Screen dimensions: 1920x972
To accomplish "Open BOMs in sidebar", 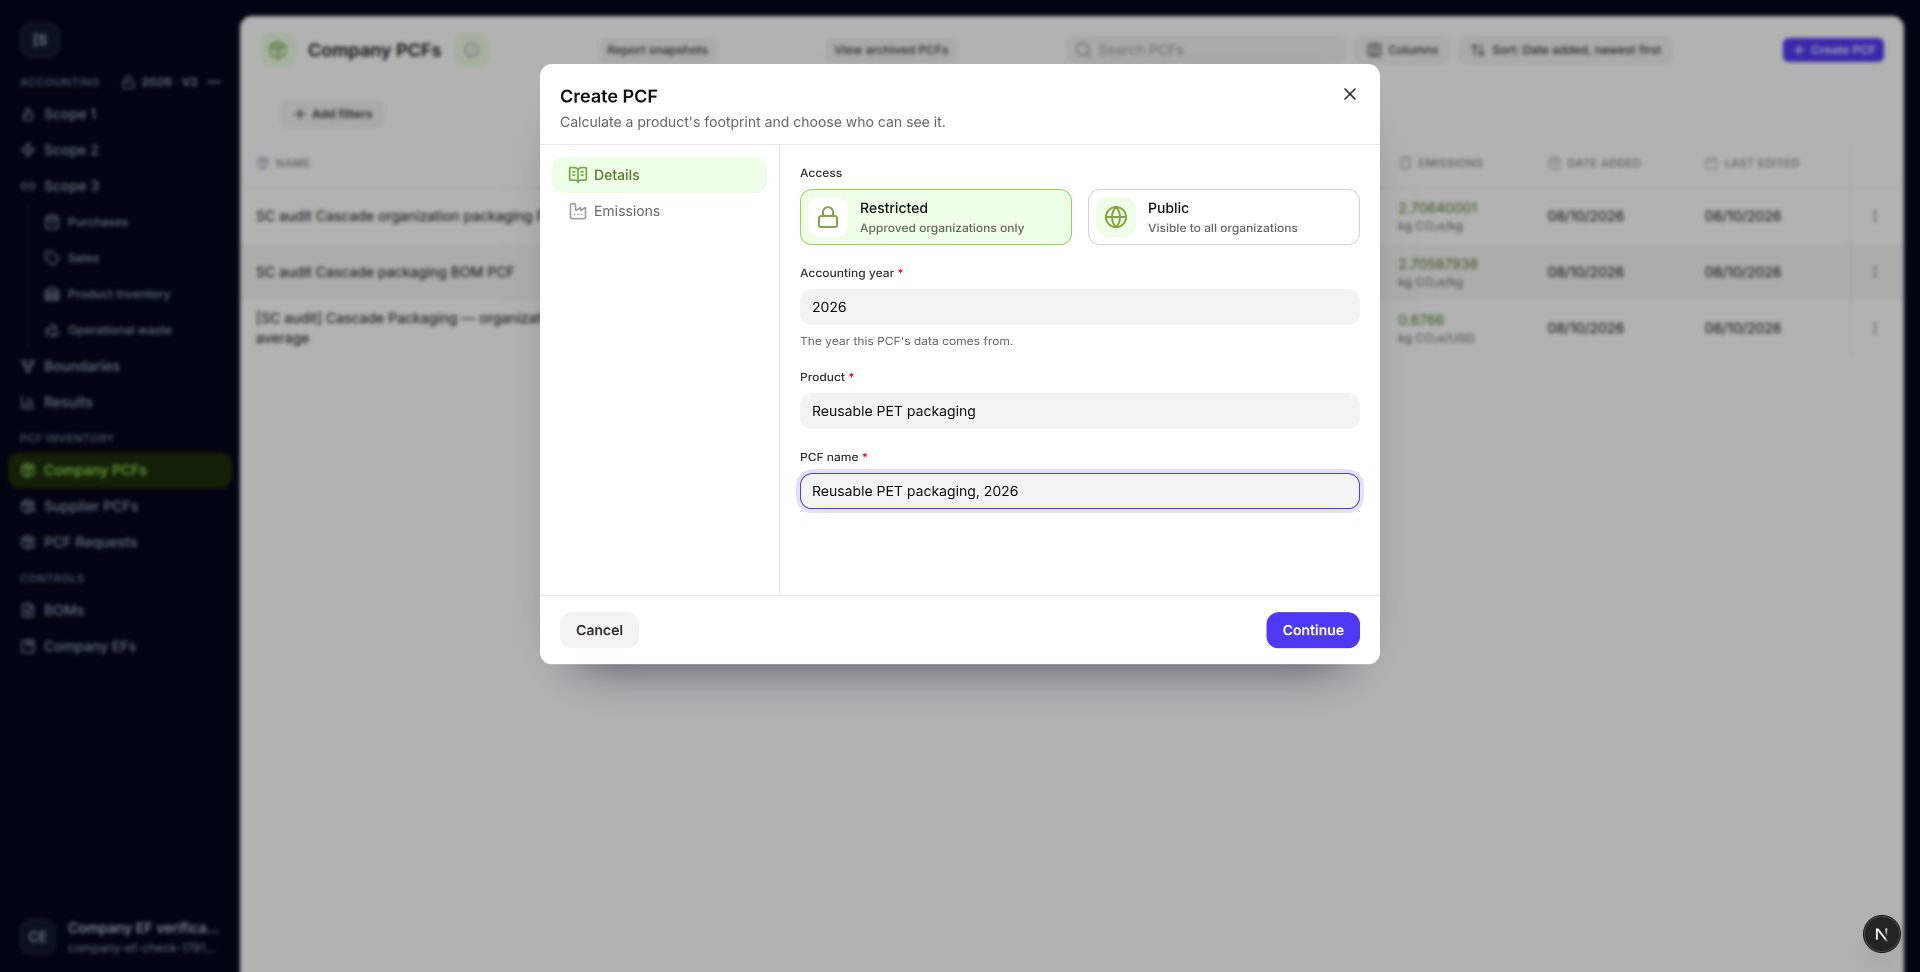I will tap(120, 610).
